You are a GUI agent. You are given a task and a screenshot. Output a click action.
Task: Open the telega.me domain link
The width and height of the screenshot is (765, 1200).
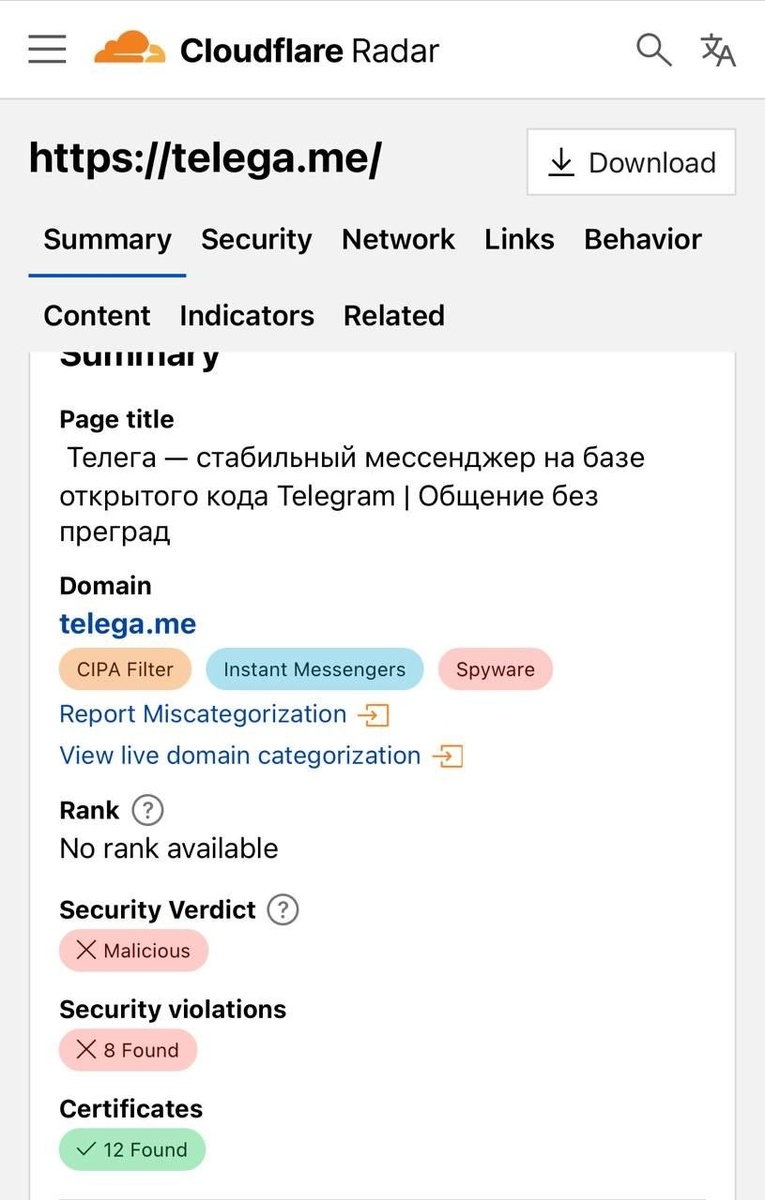coord(128,624)
